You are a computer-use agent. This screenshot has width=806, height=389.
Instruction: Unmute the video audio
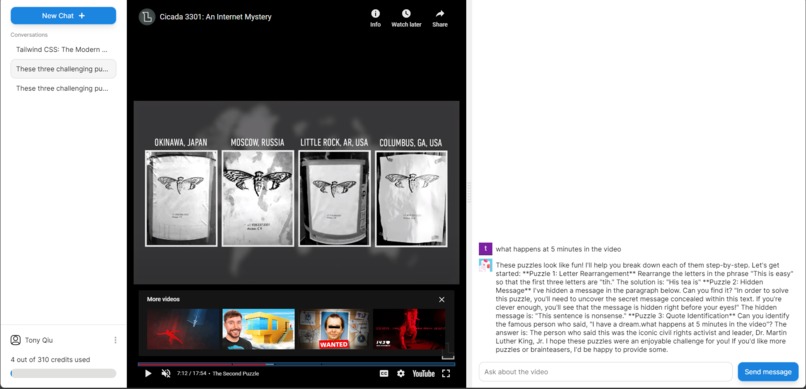166,374
